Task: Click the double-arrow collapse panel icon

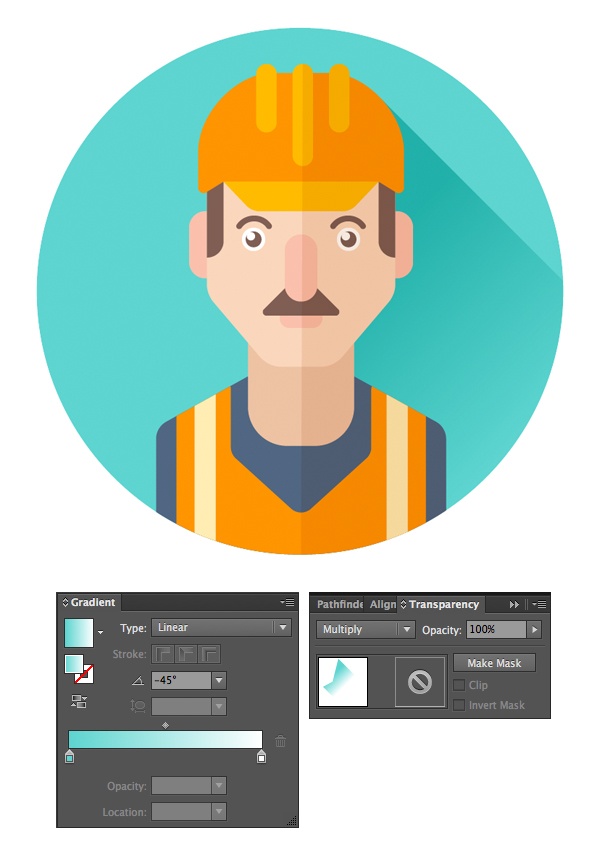Action: click(x=515, y=604)
